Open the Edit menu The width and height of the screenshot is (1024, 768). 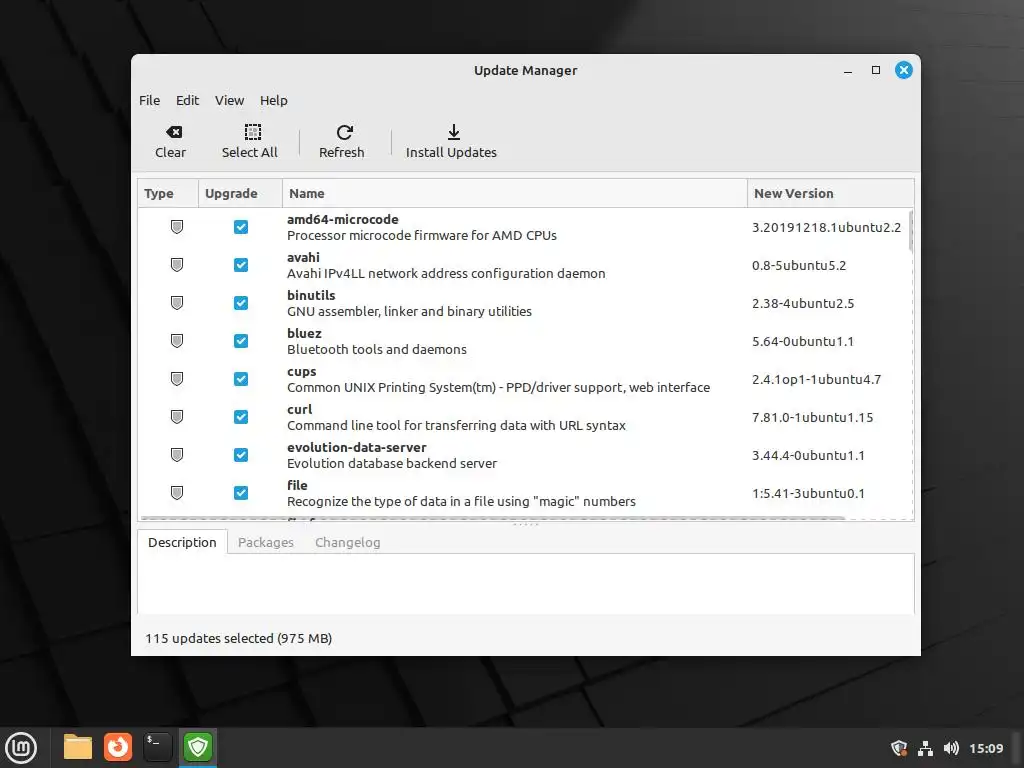pos(187,101)
